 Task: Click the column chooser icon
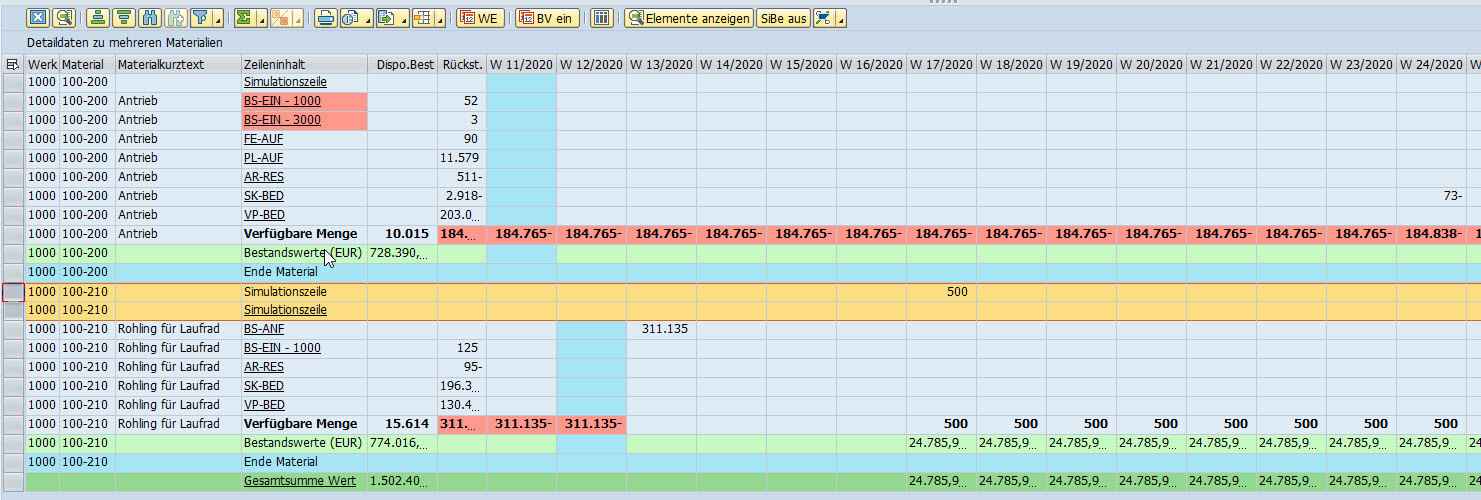(x=601, y=18)
